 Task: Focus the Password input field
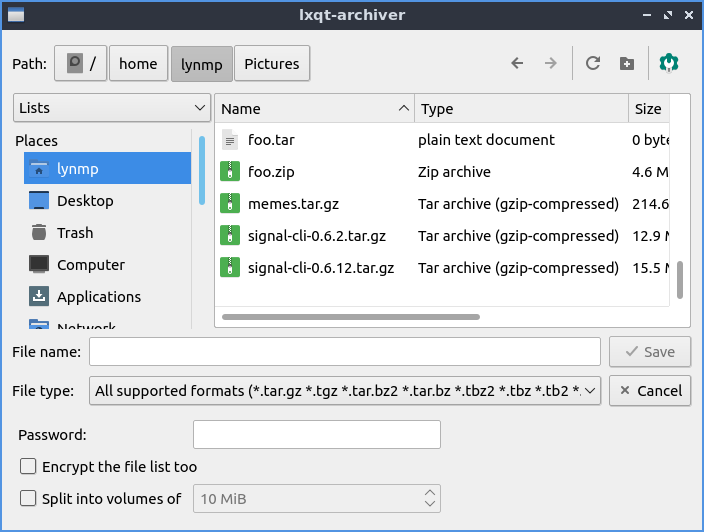316,435
